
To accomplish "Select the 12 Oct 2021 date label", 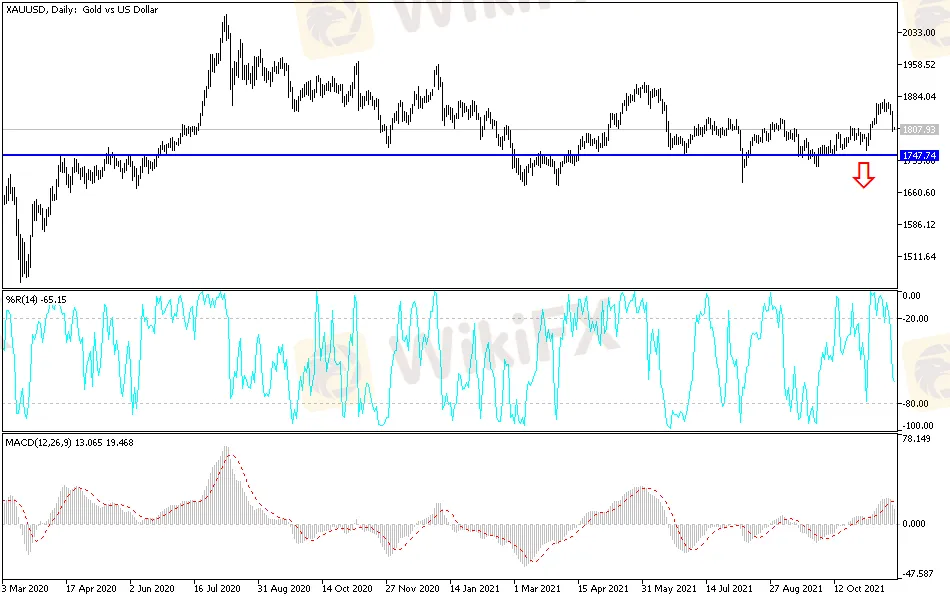I will coord(861,590).
